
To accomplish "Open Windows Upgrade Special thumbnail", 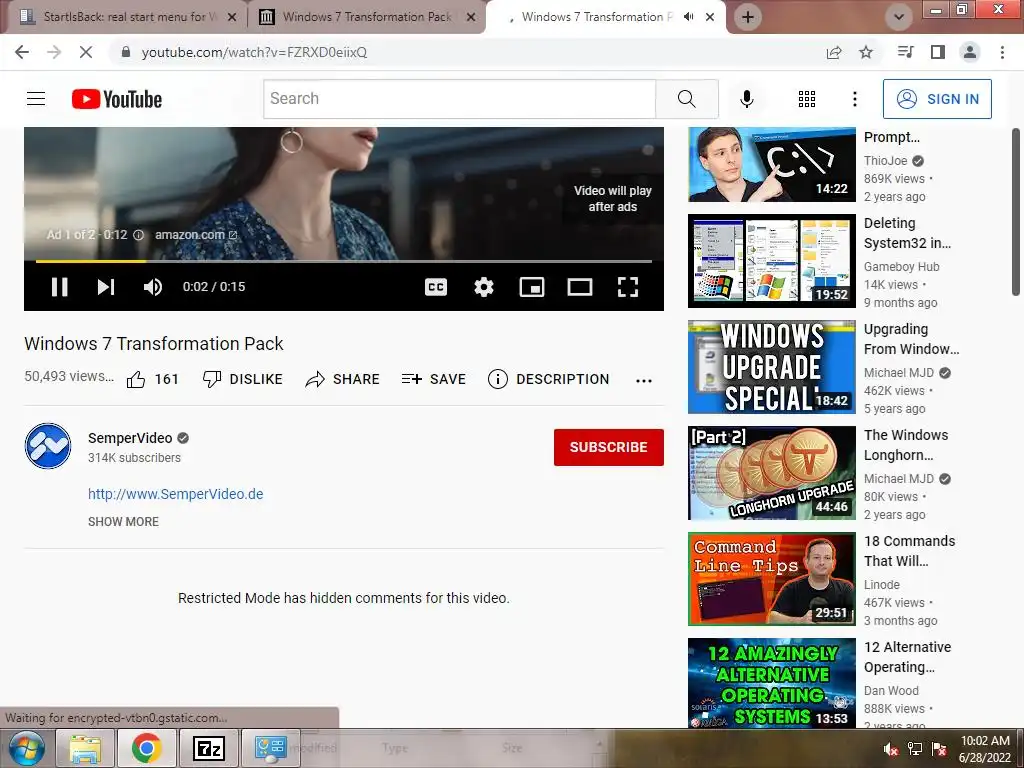I will tap(772, 367).
